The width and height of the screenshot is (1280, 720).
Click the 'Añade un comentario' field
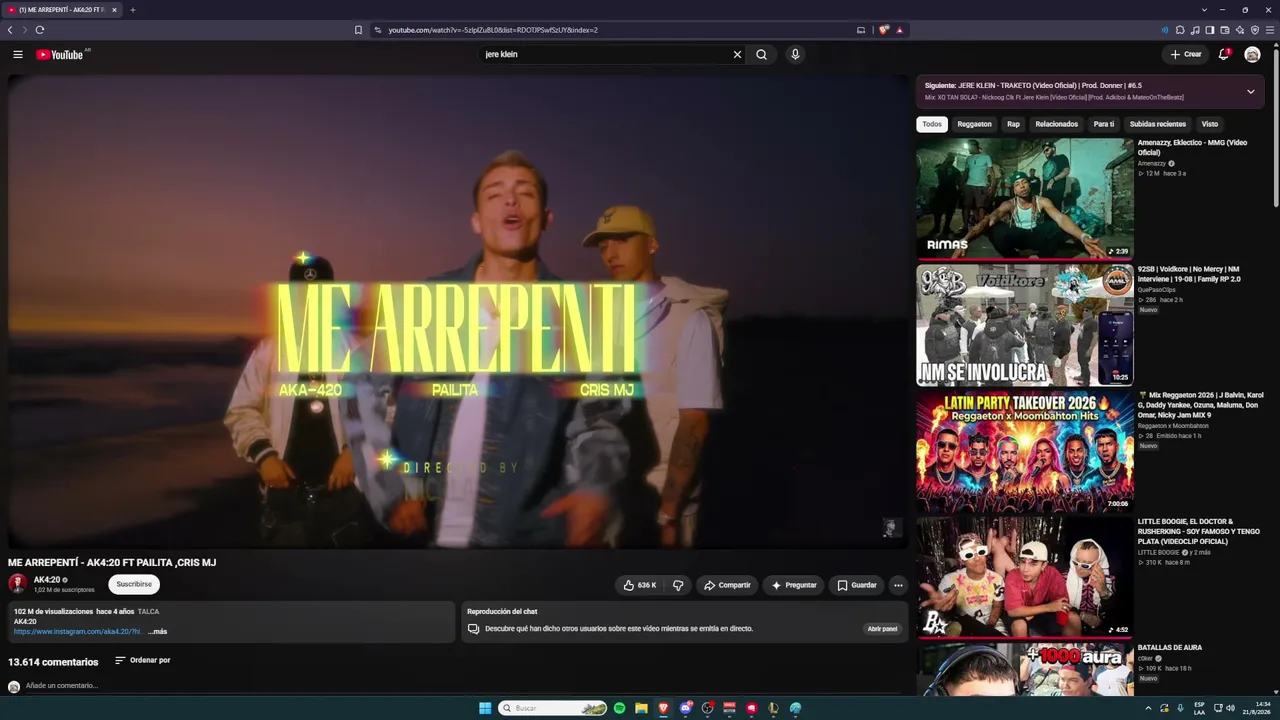[x=62, y=686]
